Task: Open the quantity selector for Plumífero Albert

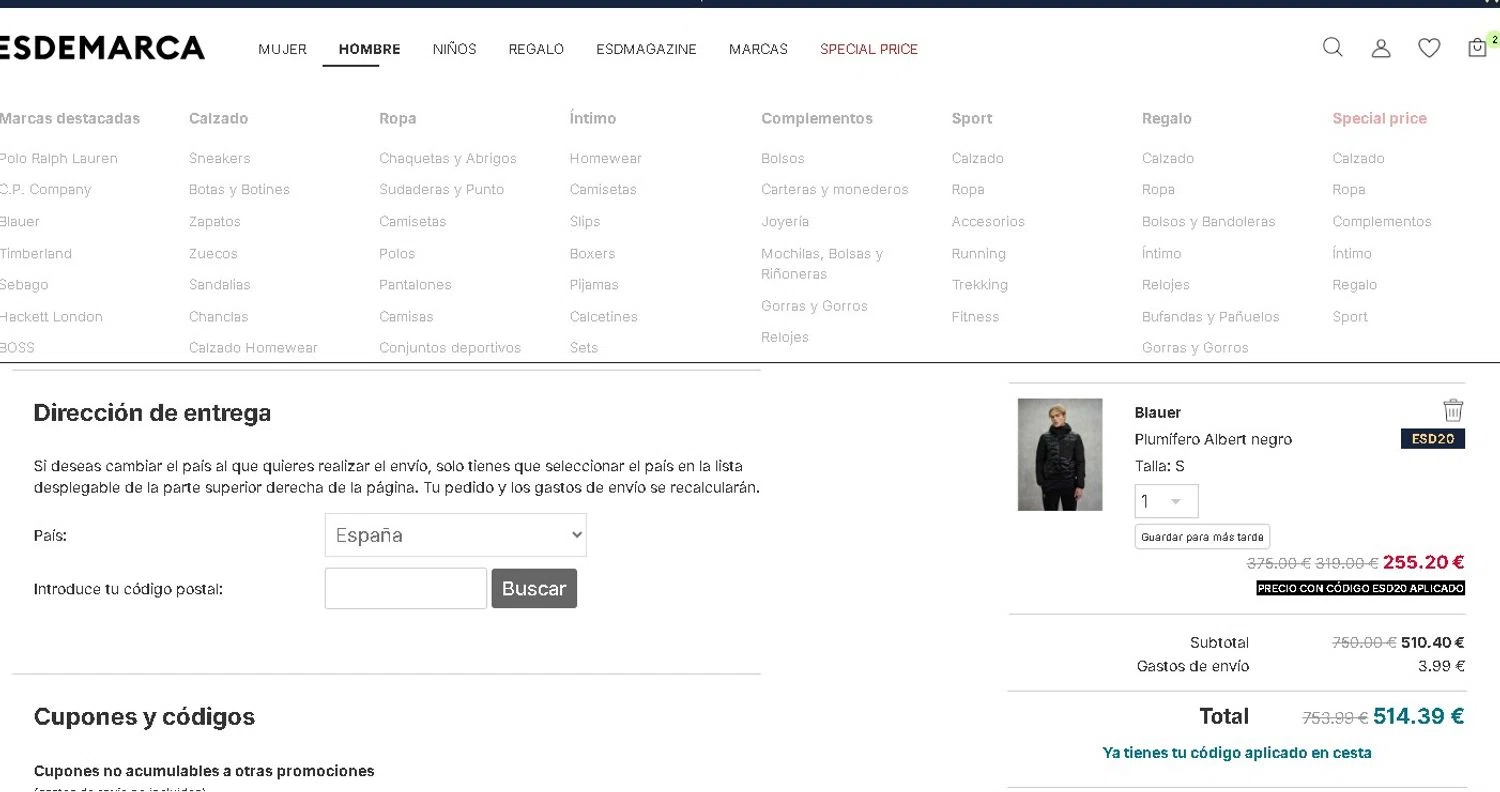Action: (x=1166, y=501)
